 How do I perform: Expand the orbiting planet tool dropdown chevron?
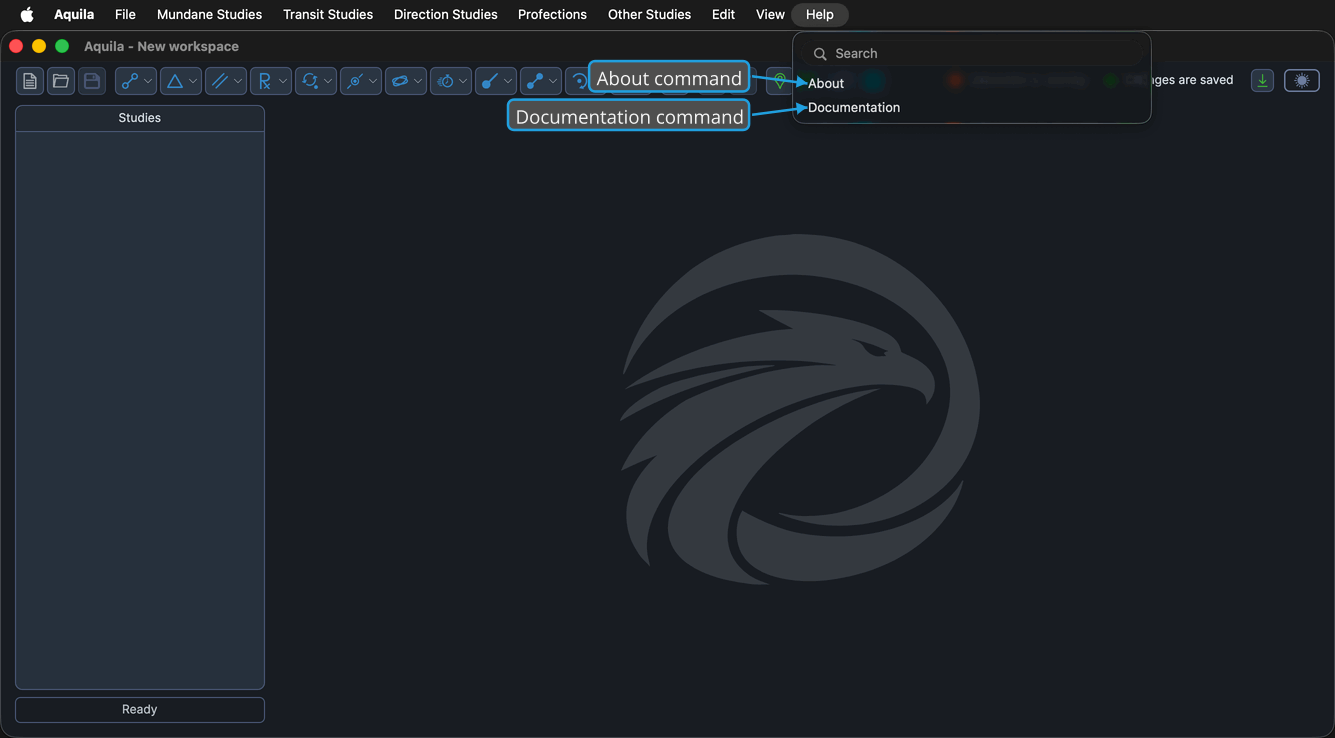418,81
